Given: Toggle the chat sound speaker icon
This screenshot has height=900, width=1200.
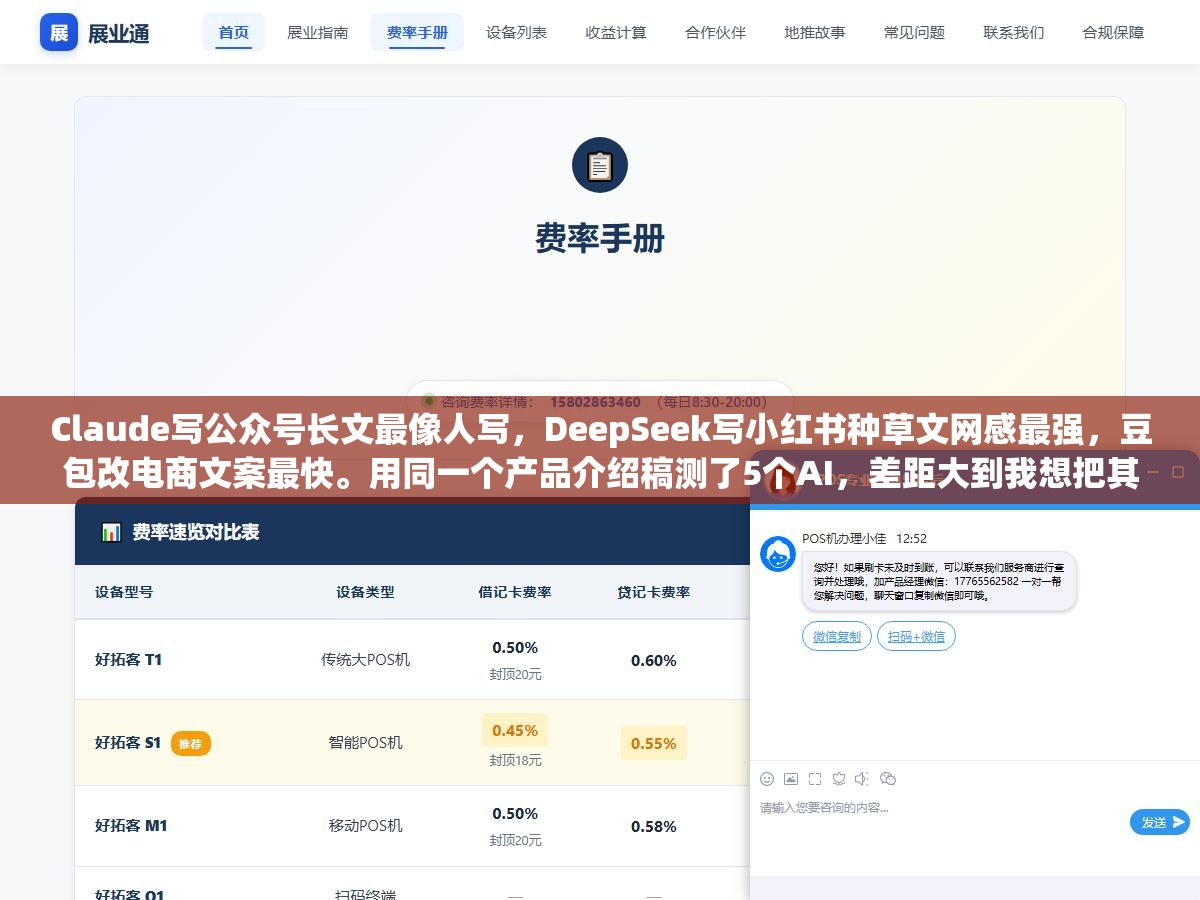Looking at the screenshot, I should click(863, 778).
